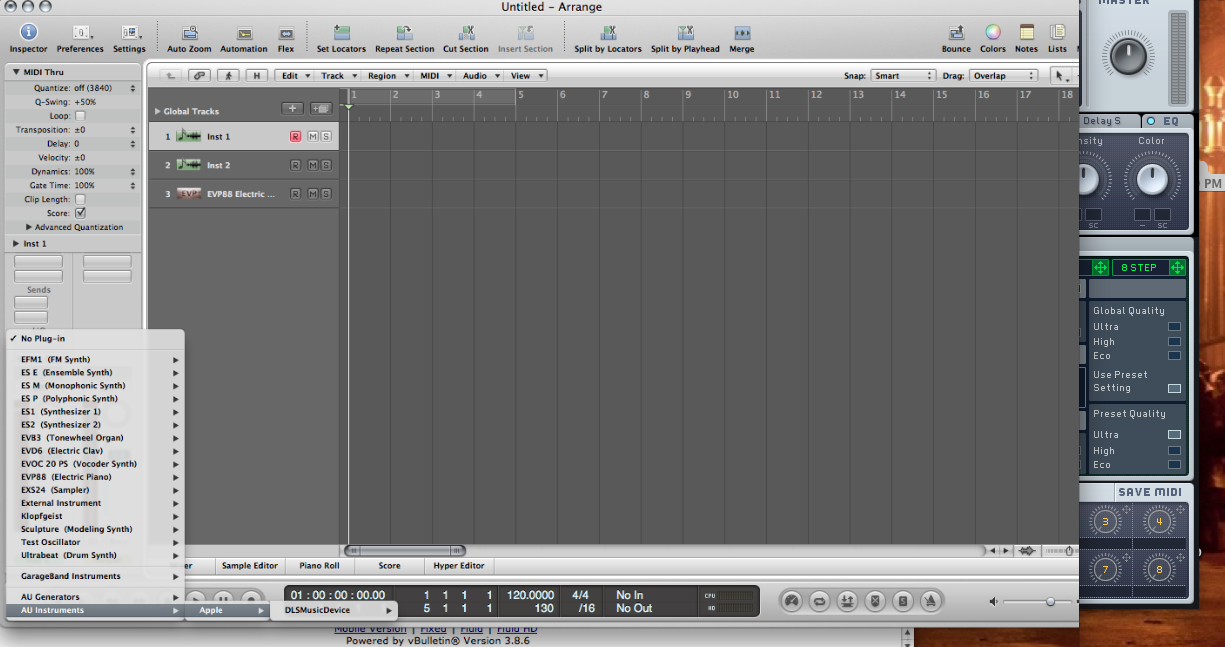Viewport: 1225px width, 647px height.
Task: Uncheck the Score checkbox
Action: click(x=80, y=213)
